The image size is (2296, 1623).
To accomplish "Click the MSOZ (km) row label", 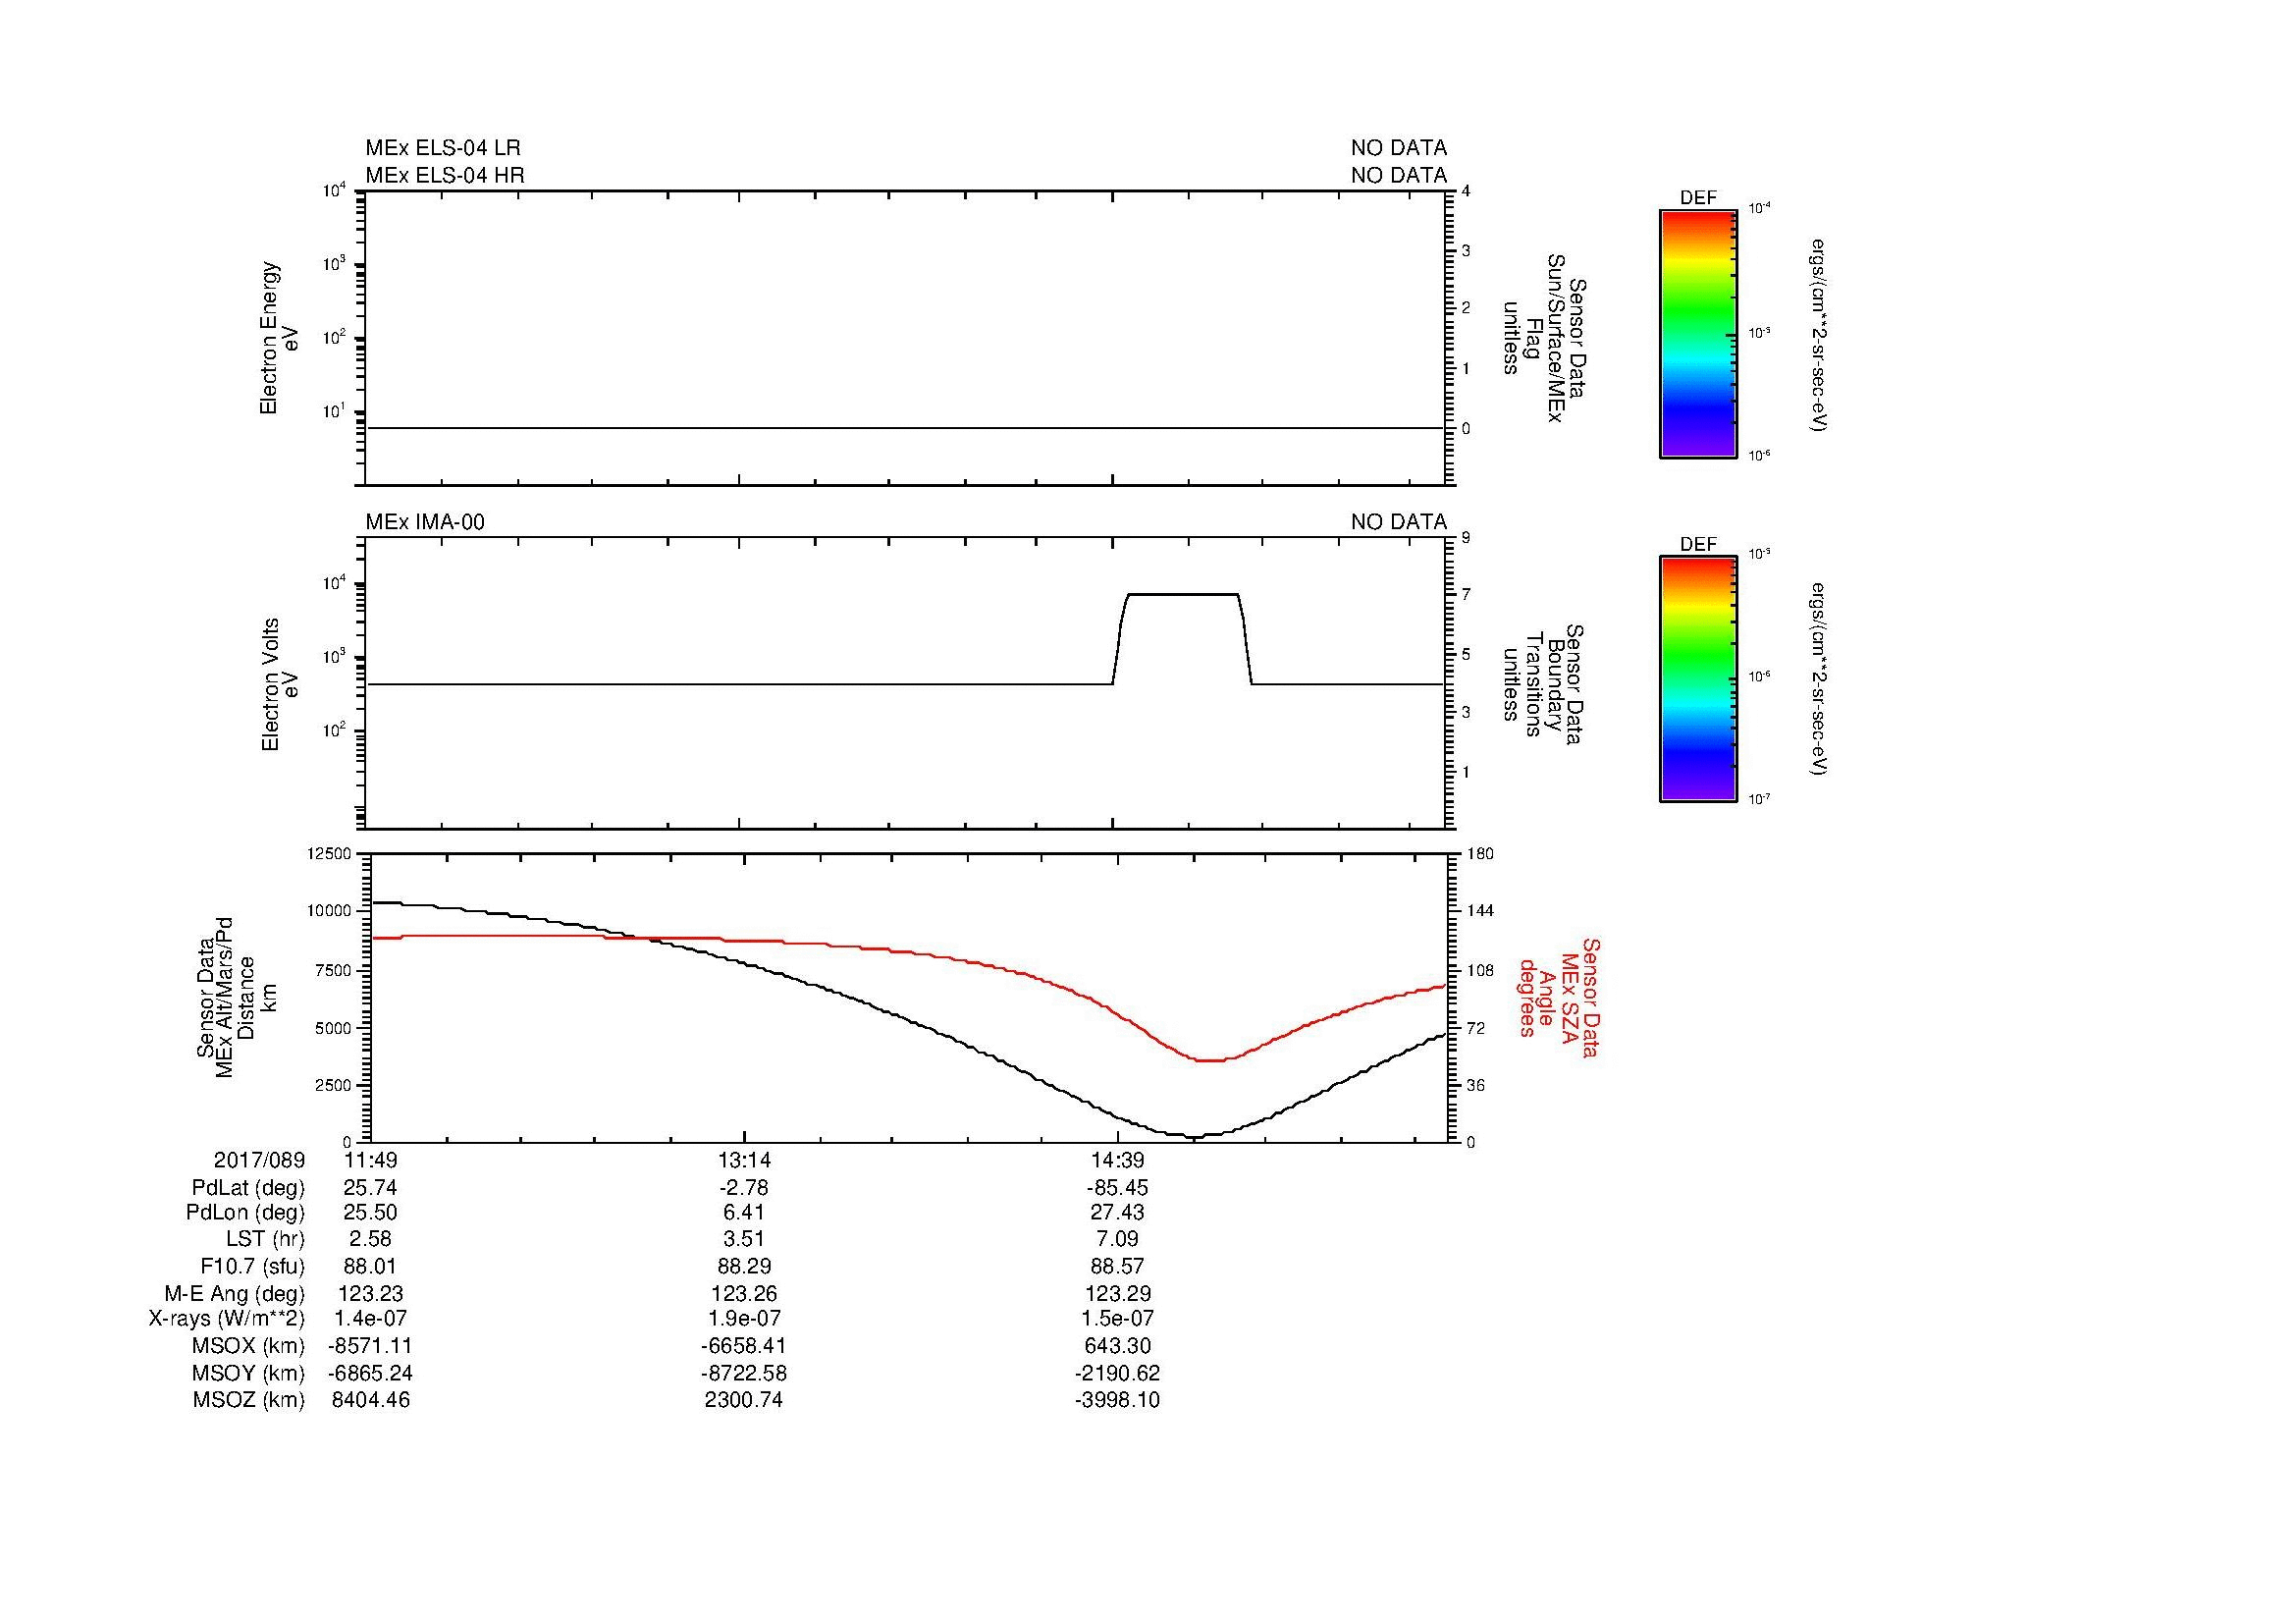I will [x=248, y=1400].
